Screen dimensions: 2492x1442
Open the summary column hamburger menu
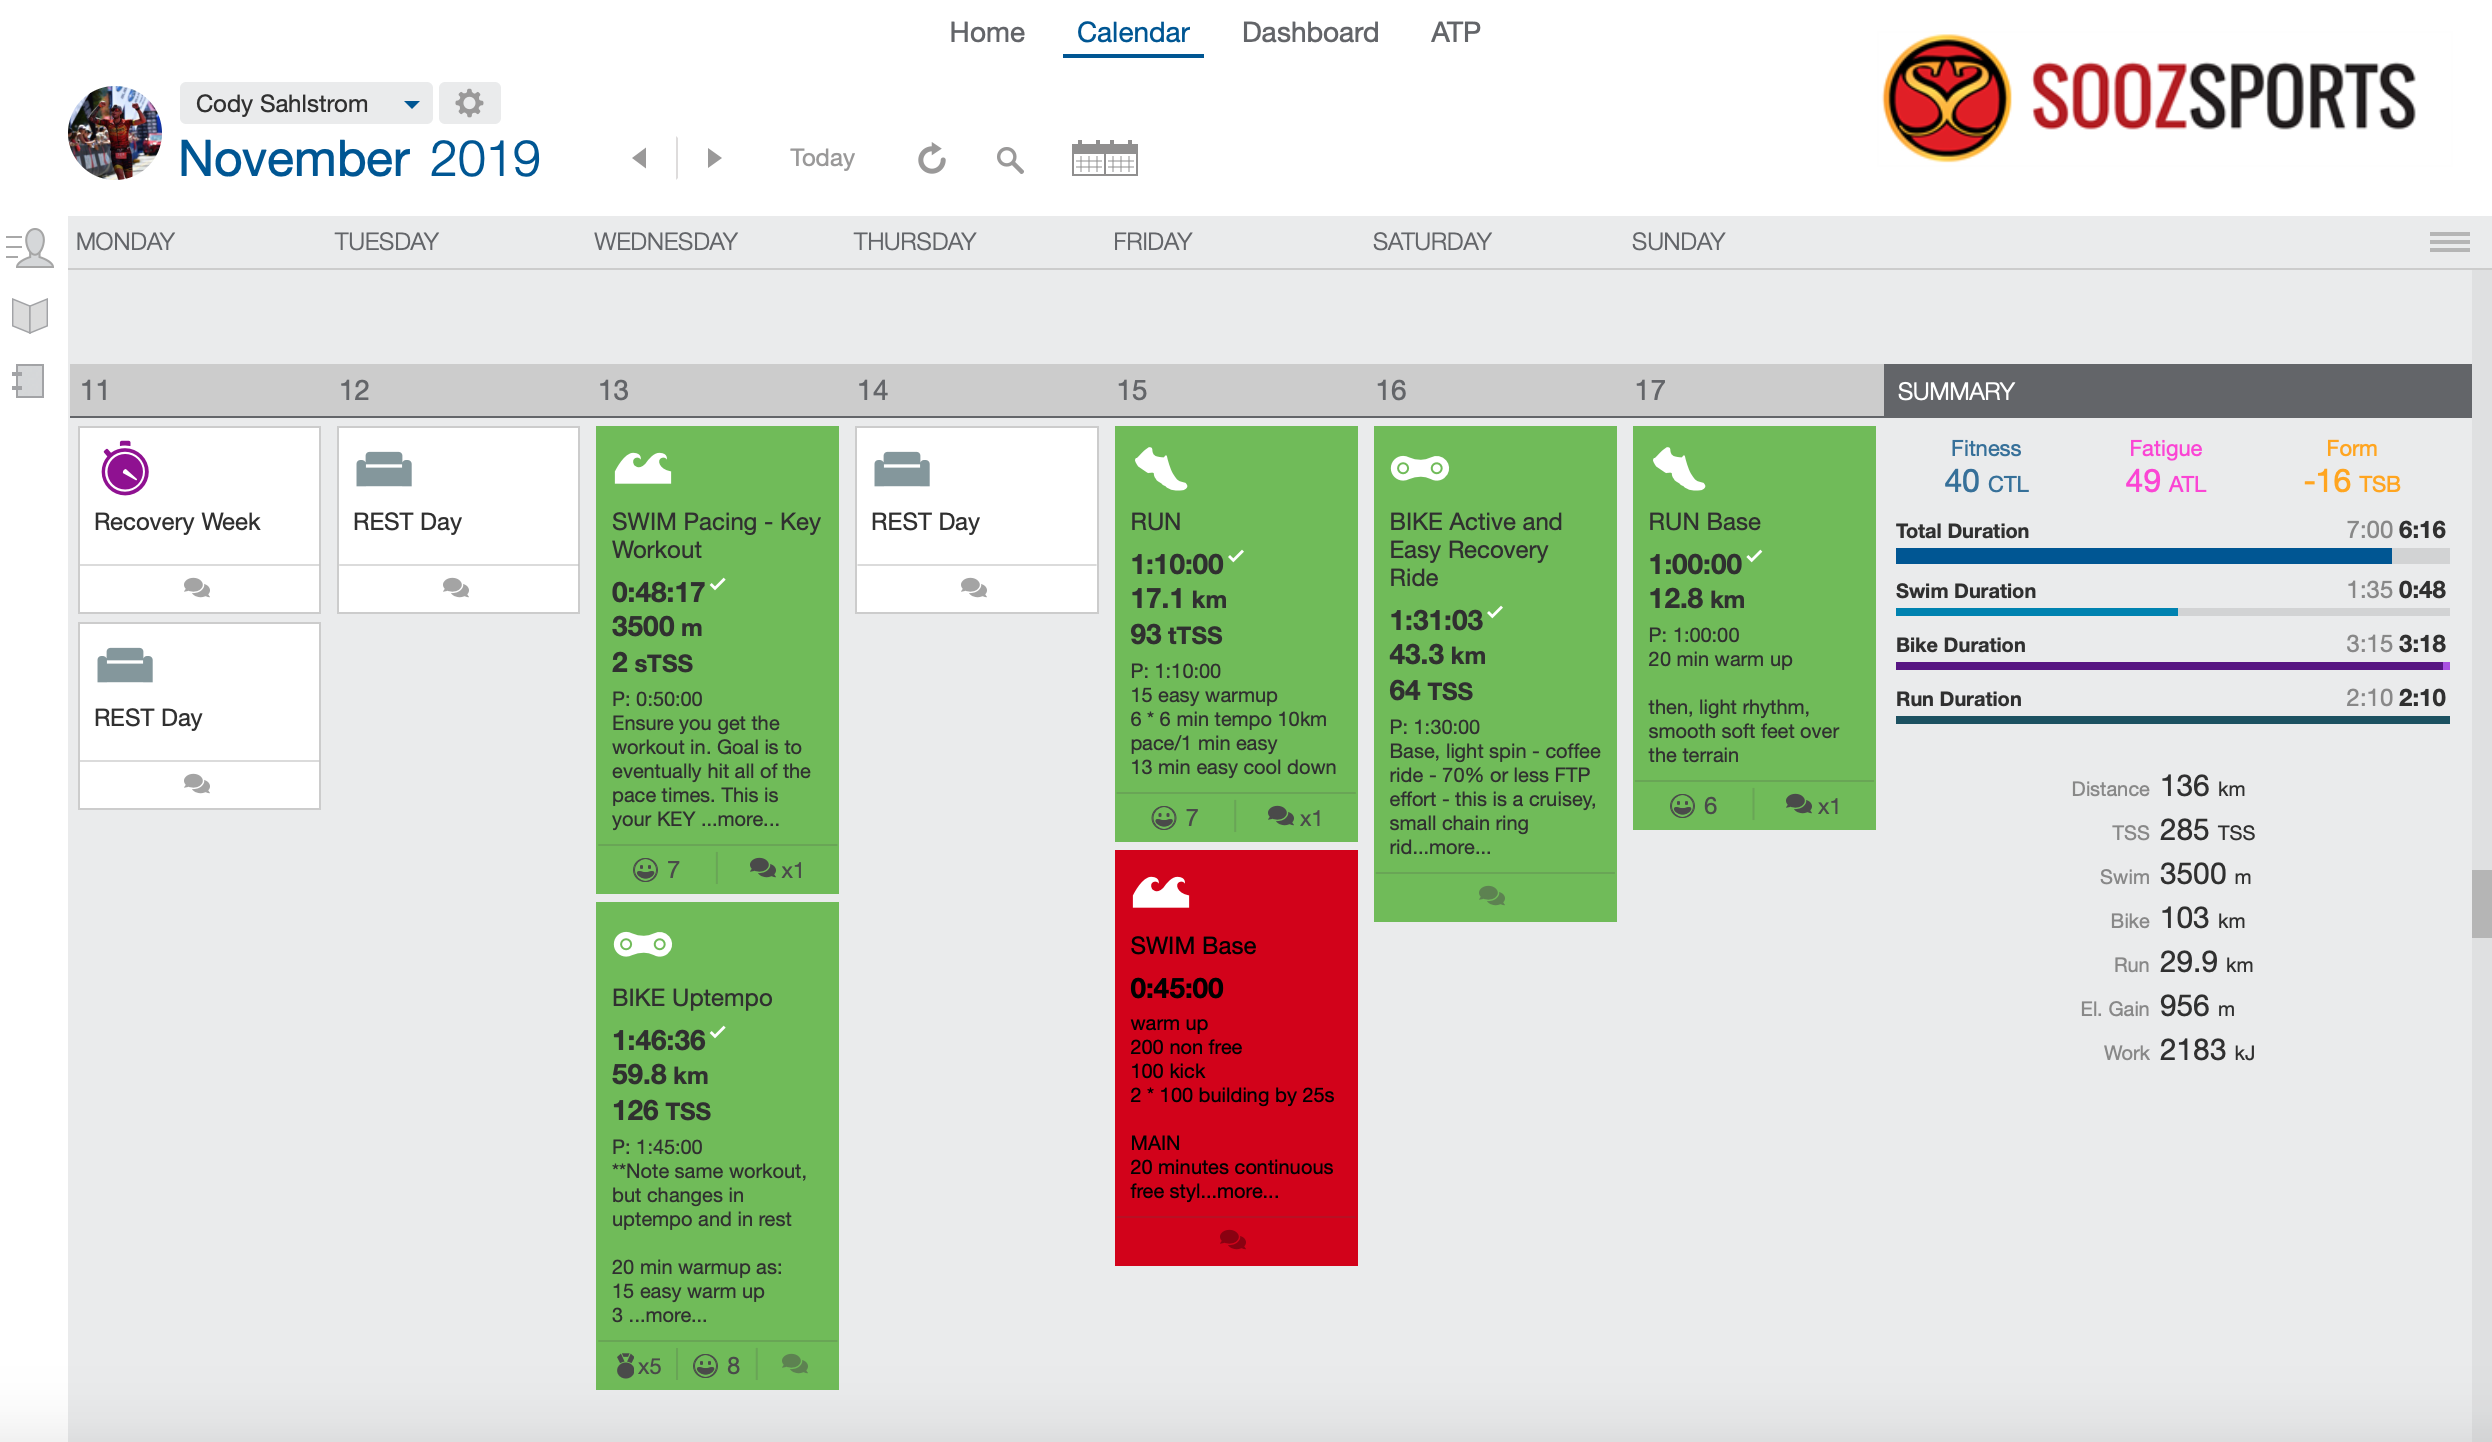pyautogui.click(x=2449, y=242)
